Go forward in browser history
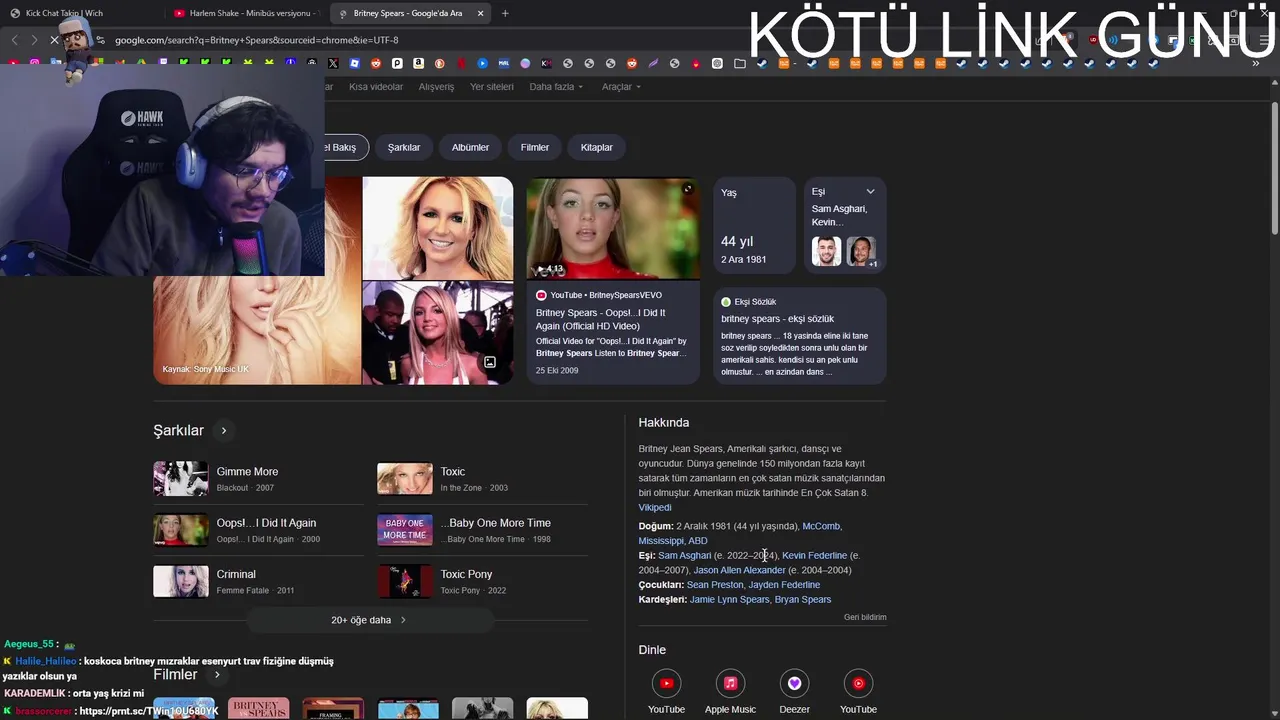 33,40
